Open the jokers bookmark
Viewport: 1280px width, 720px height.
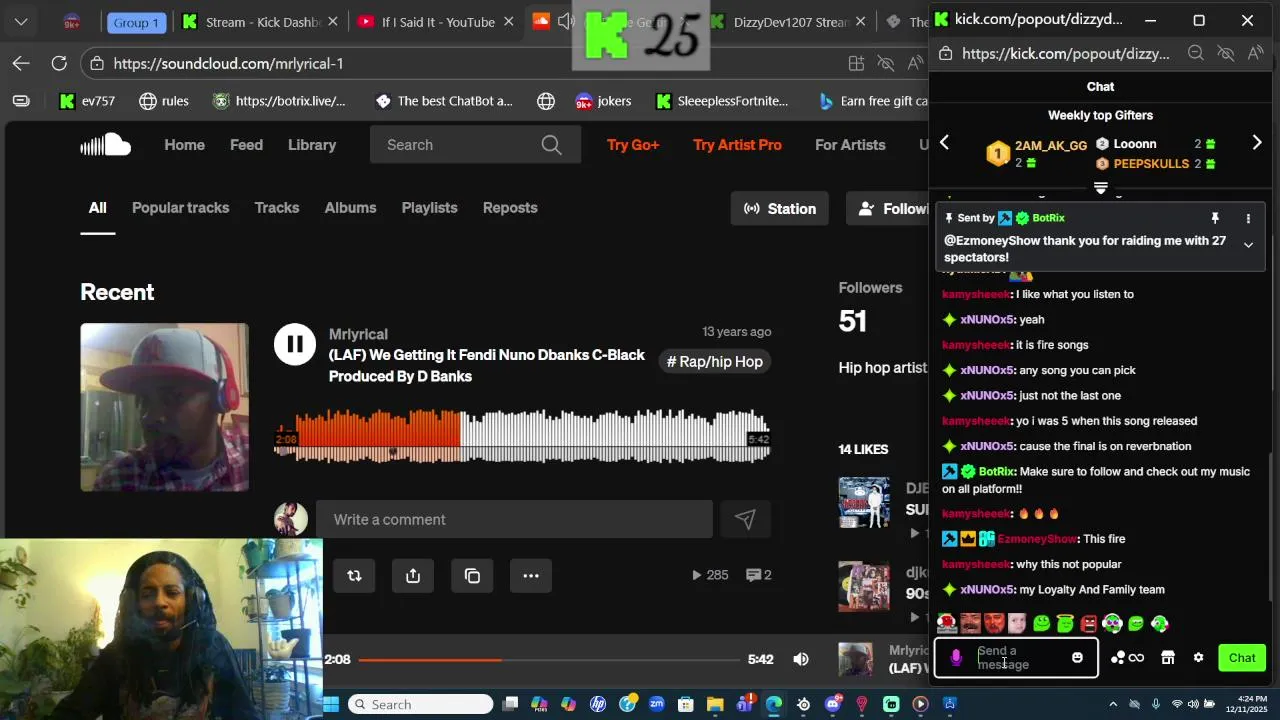point(603,101)
